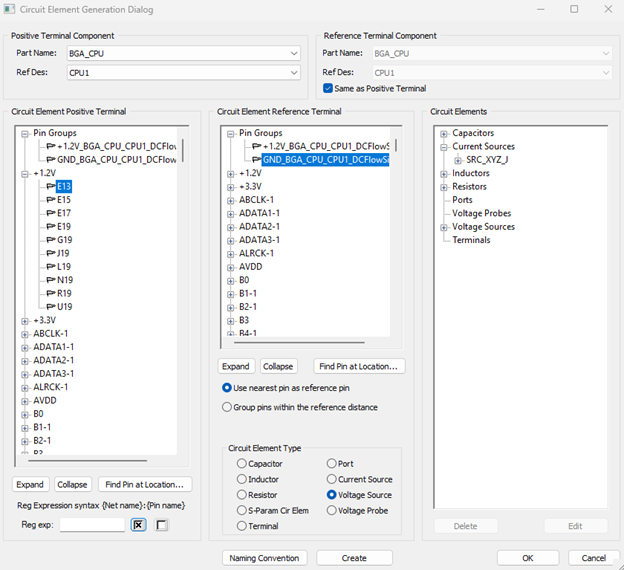
Task: Click the pin icon next to G19
Action: coord(49,240)
